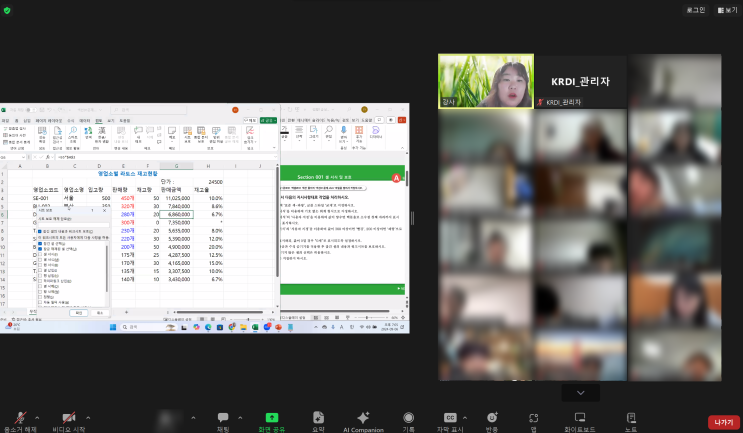Open the meeting summary button

[x=317, y=418]
